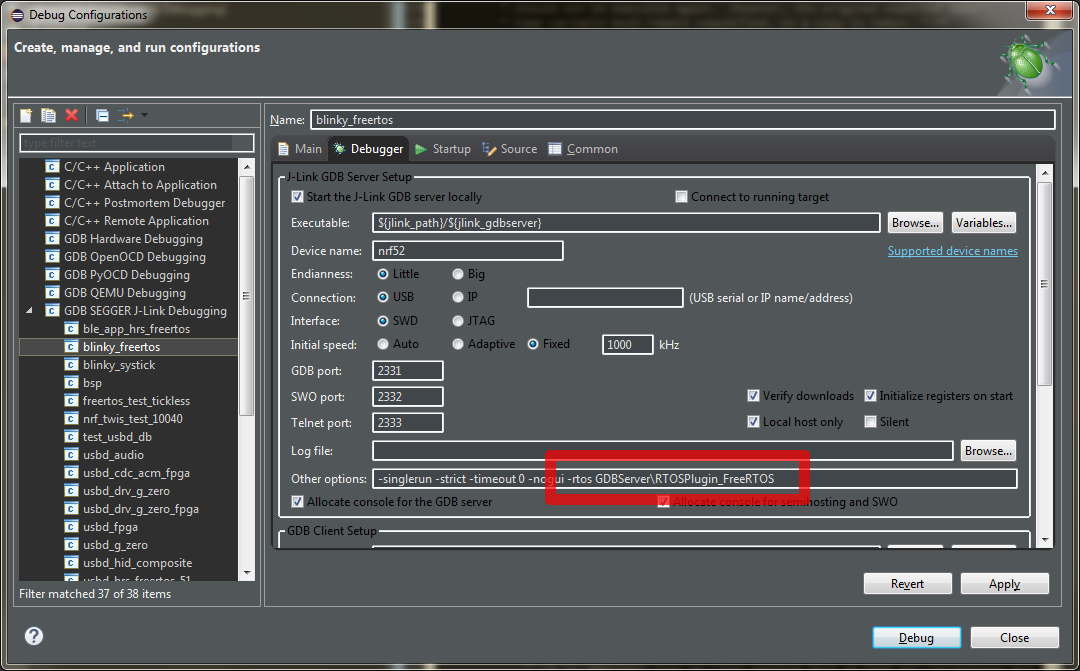Select C/C++ Attach to Application type

click(141, 185)
